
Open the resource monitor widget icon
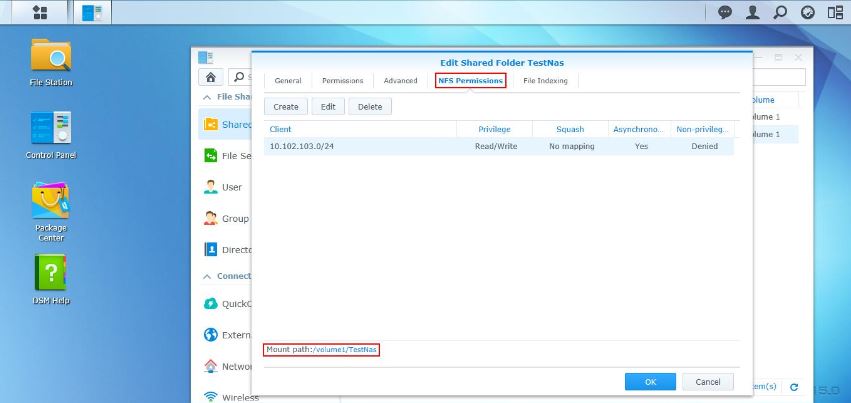[808, 12]
